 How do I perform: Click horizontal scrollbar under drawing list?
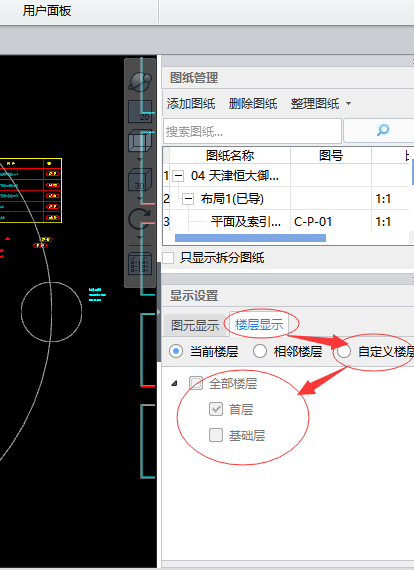[x=250, y=238]
